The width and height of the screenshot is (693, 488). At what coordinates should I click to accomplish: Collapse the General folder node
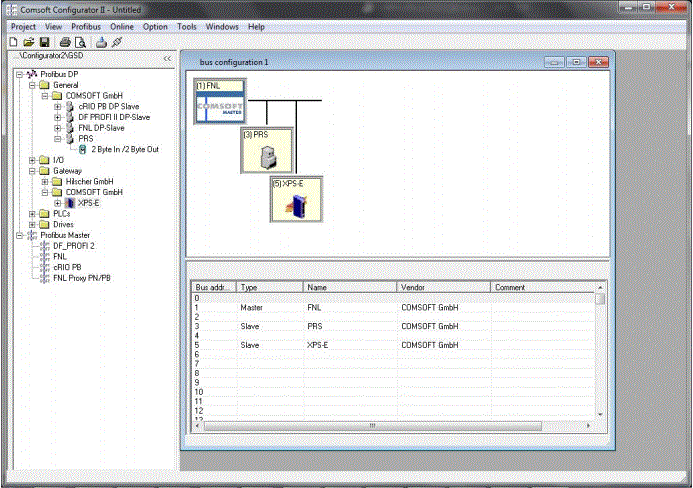32,85
